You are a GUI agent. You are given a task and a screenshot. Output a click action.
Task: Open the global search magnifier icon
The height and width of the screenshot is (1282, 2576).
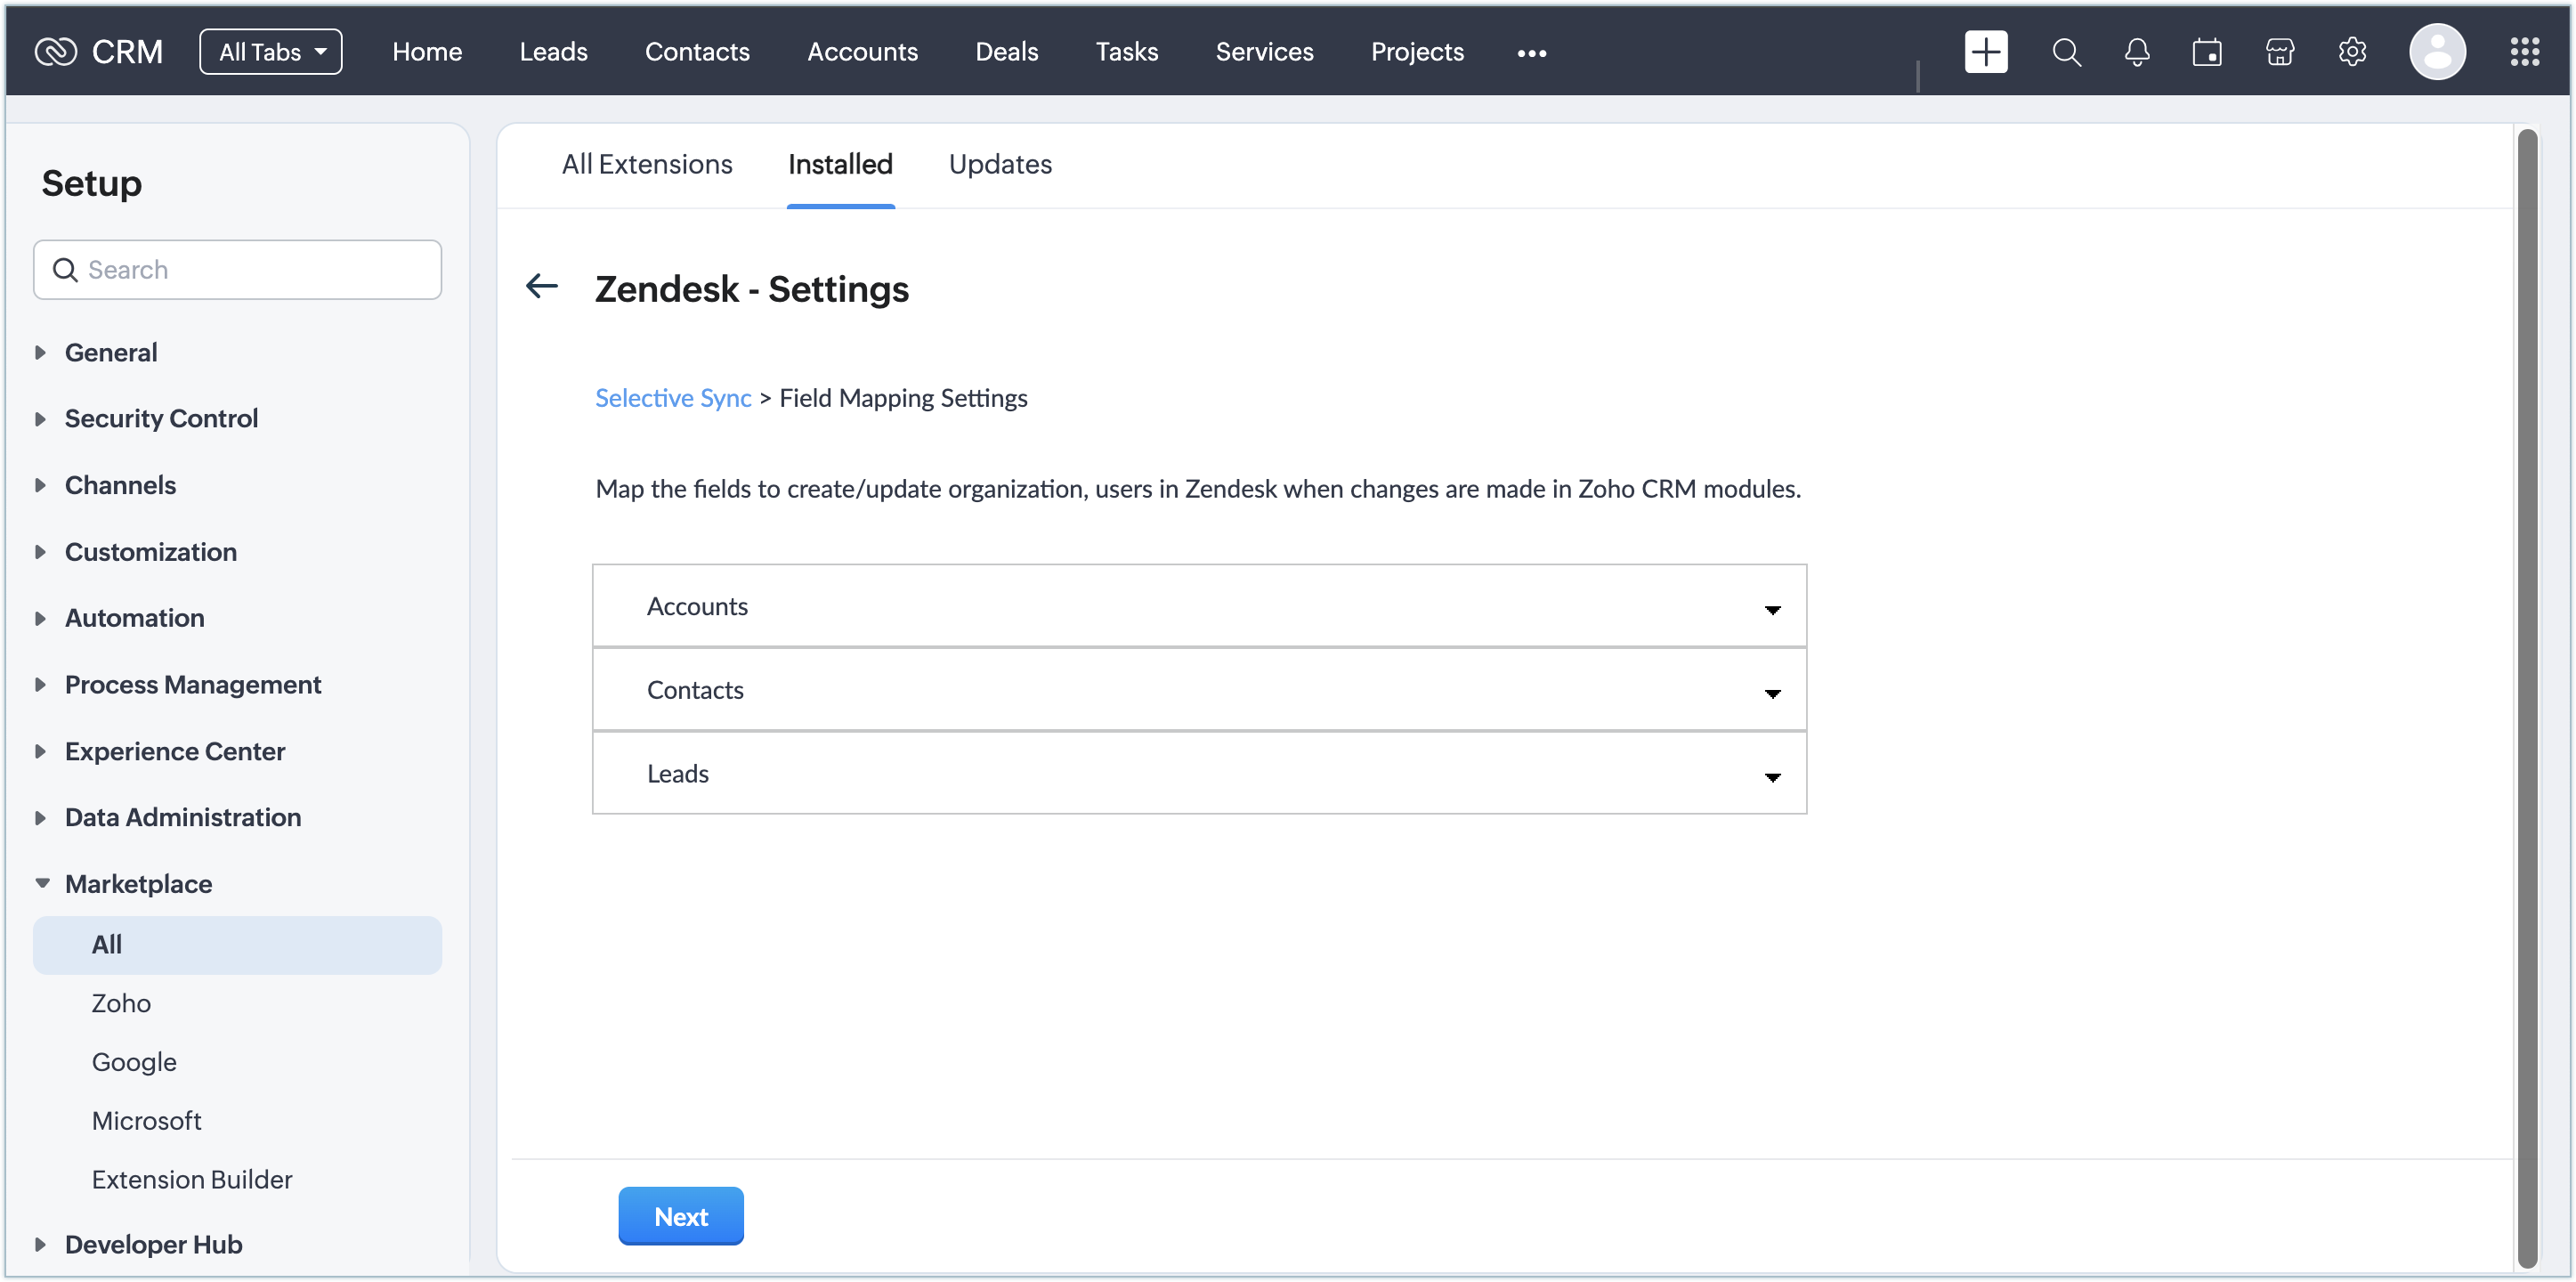(2066, 52)
